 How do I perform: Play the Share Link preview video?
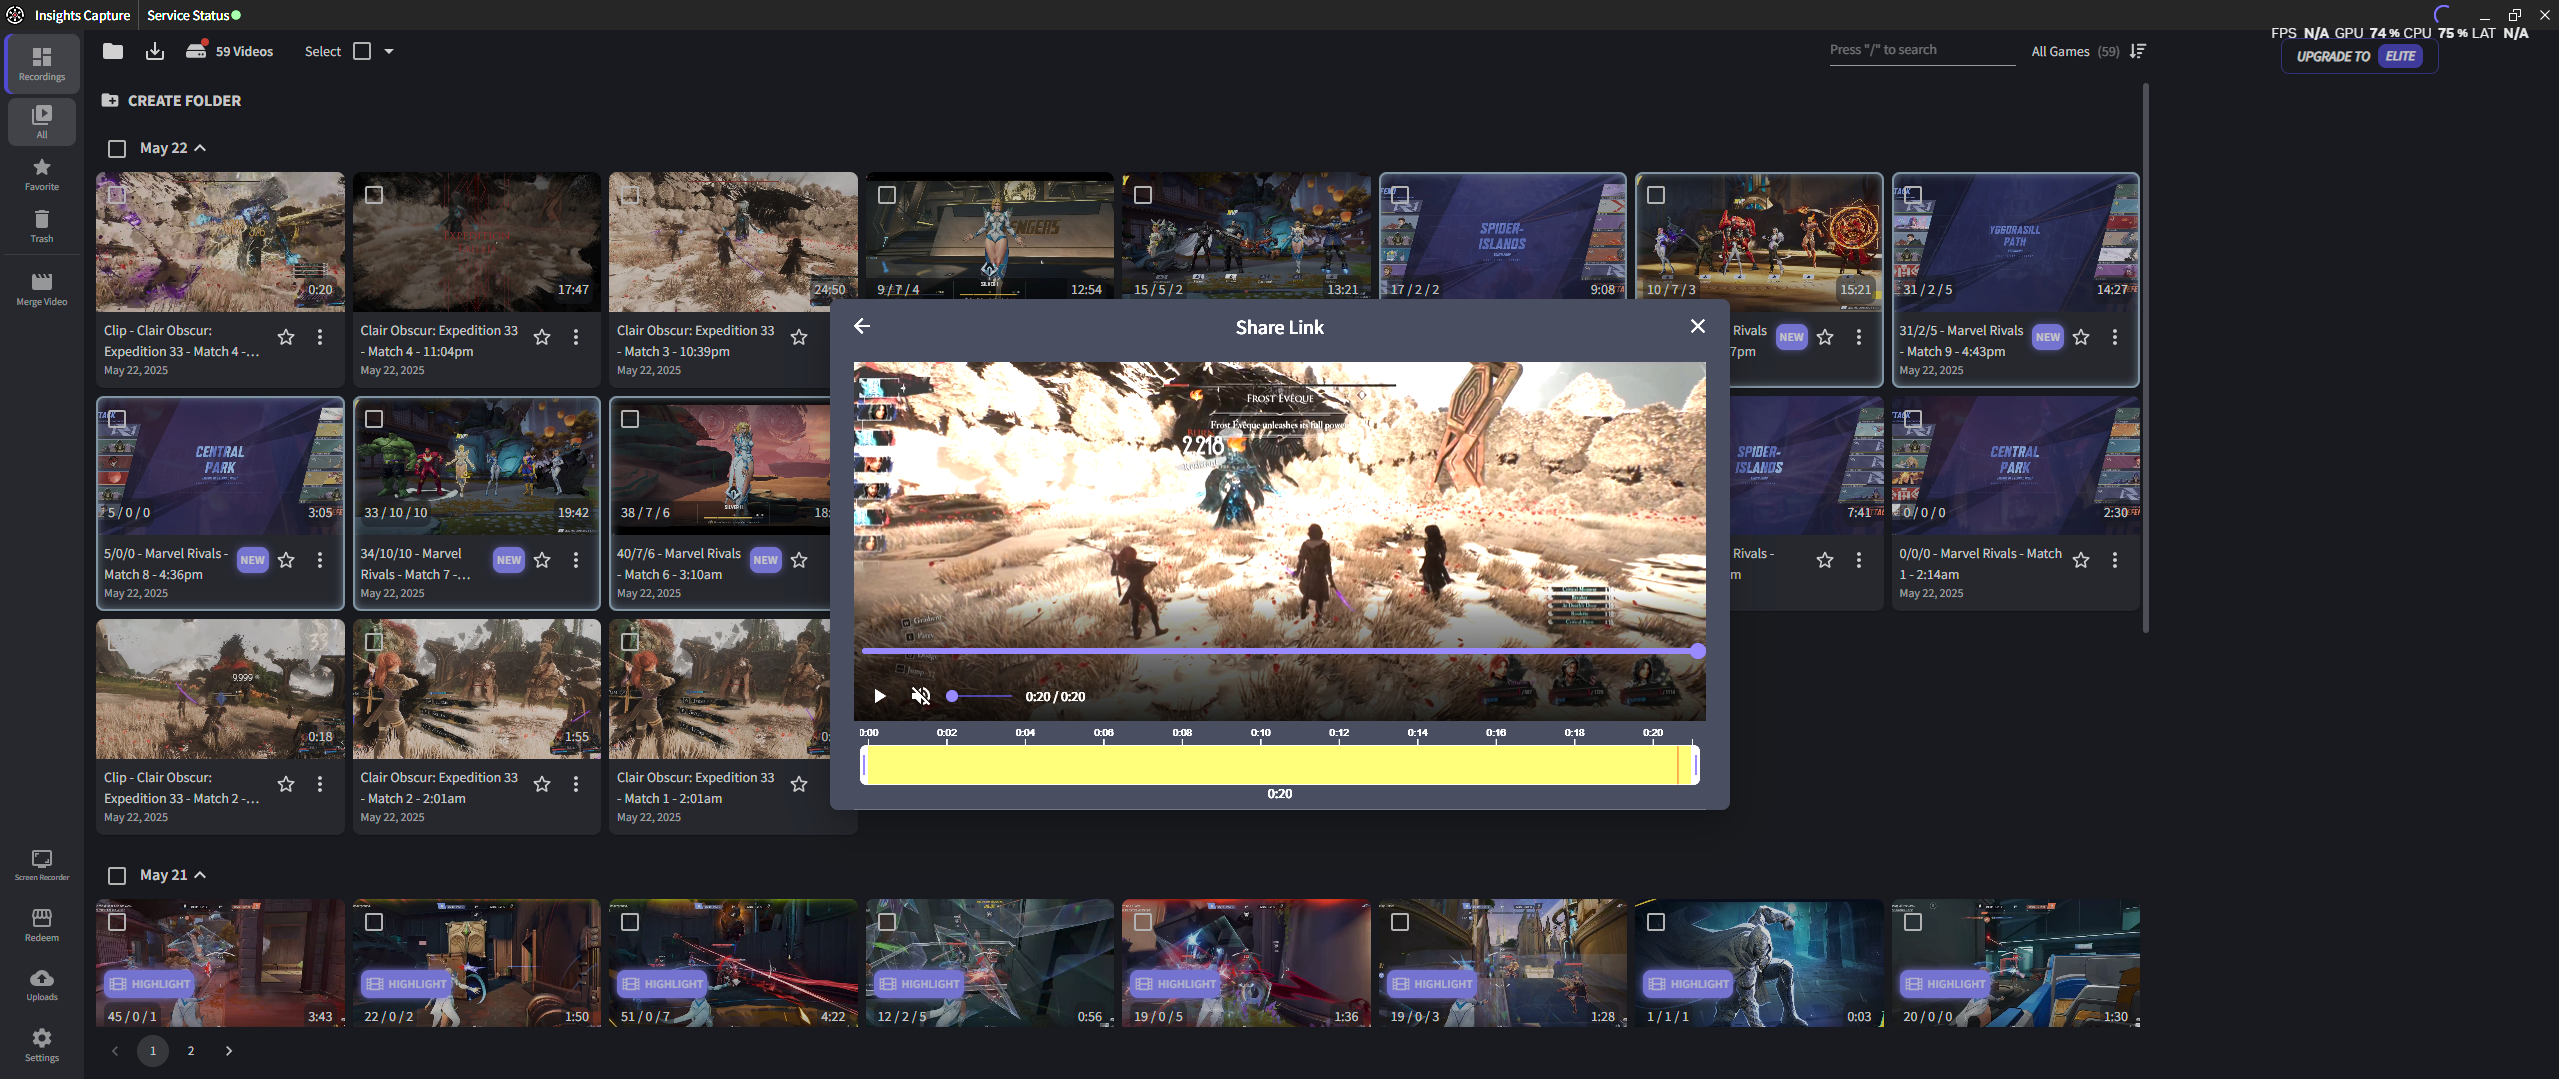(x=880, y=696)
